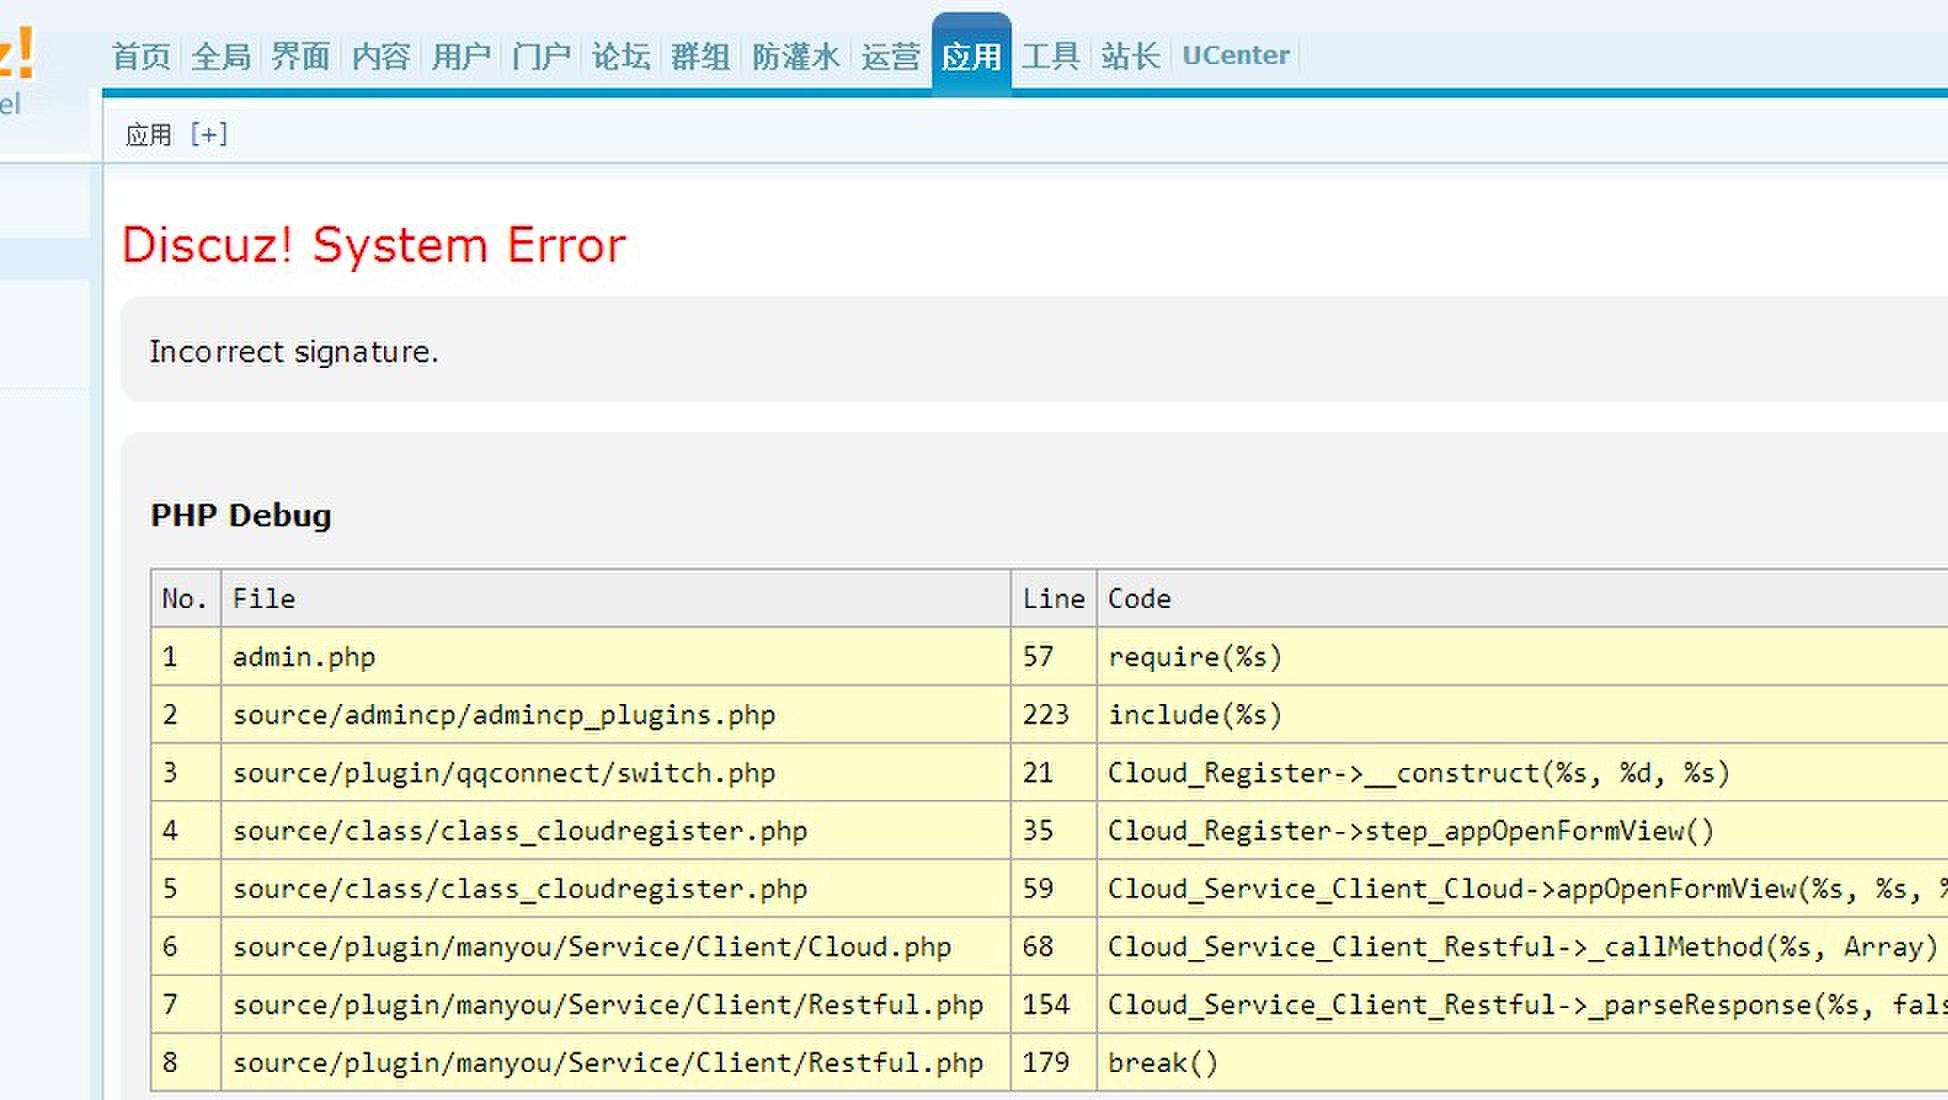1948x1100 pixels.
Task: Click the qqconnect/switch.php table row
Action: click(x=503, y=773)
